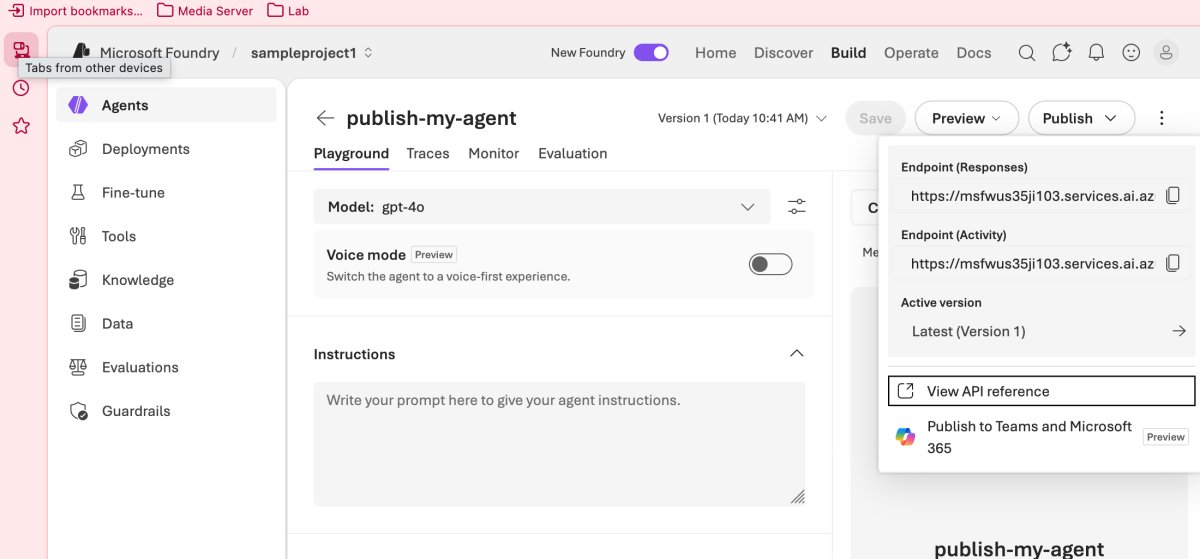Click the Microsoft 365 Copilot icon
This screenshot has width=1200, height=559.
point(905,437)
